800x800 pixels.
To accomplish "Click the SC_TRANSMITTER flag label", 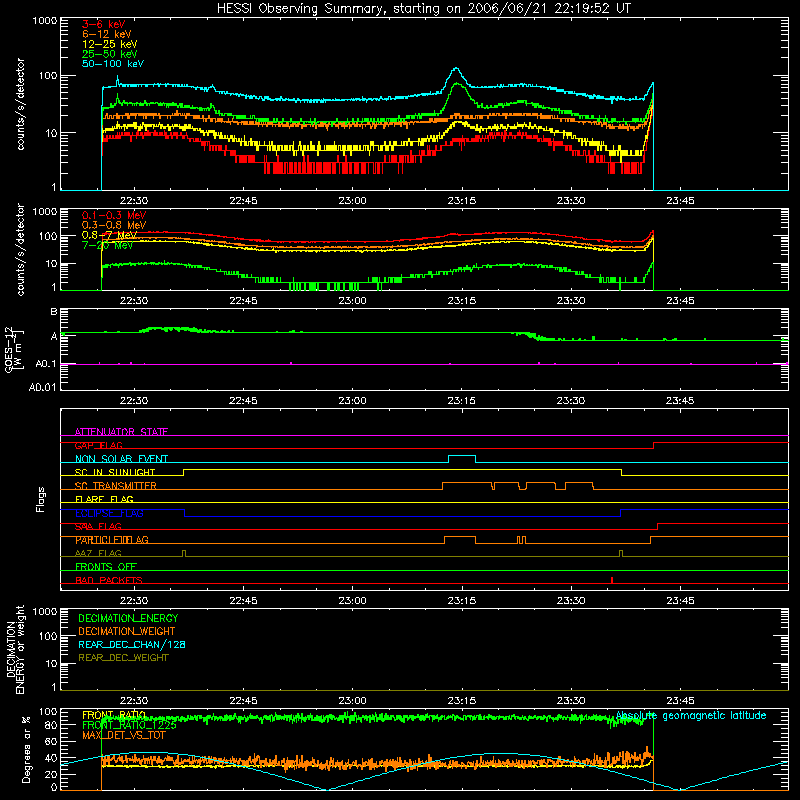I will coord(115,486).
